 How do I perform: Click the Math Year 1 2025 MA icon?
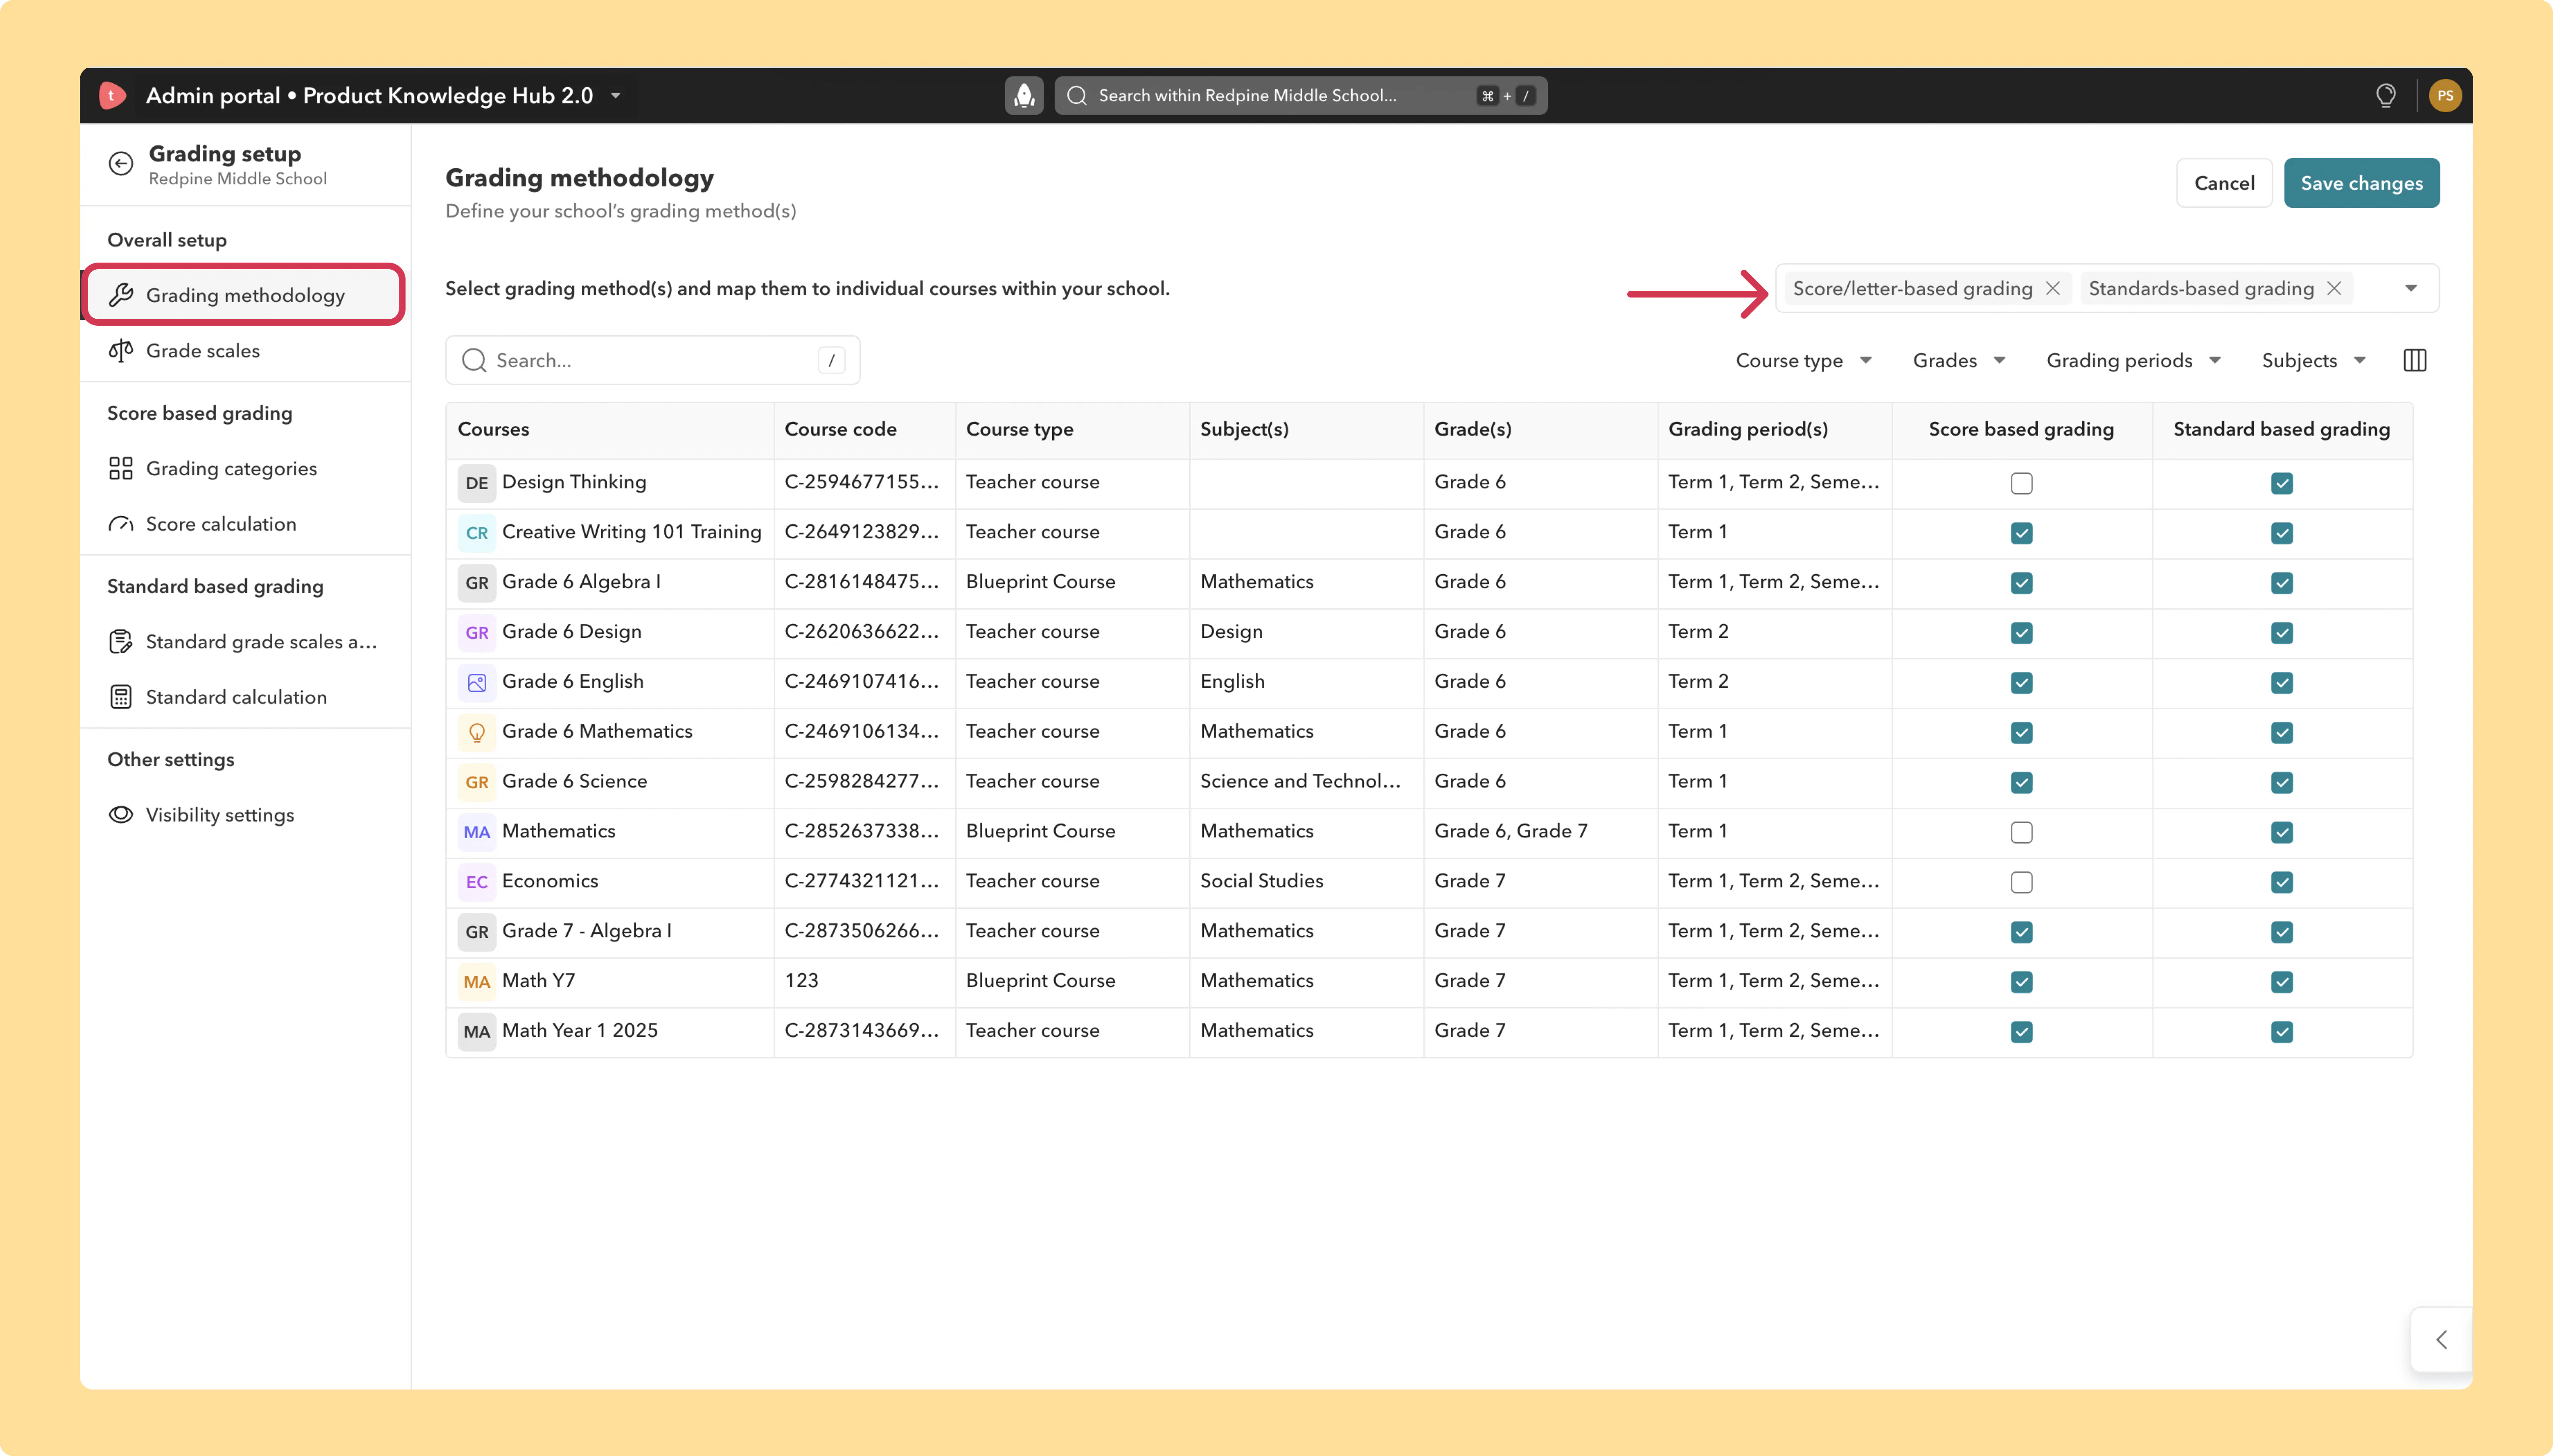[x=477, y=1032]
